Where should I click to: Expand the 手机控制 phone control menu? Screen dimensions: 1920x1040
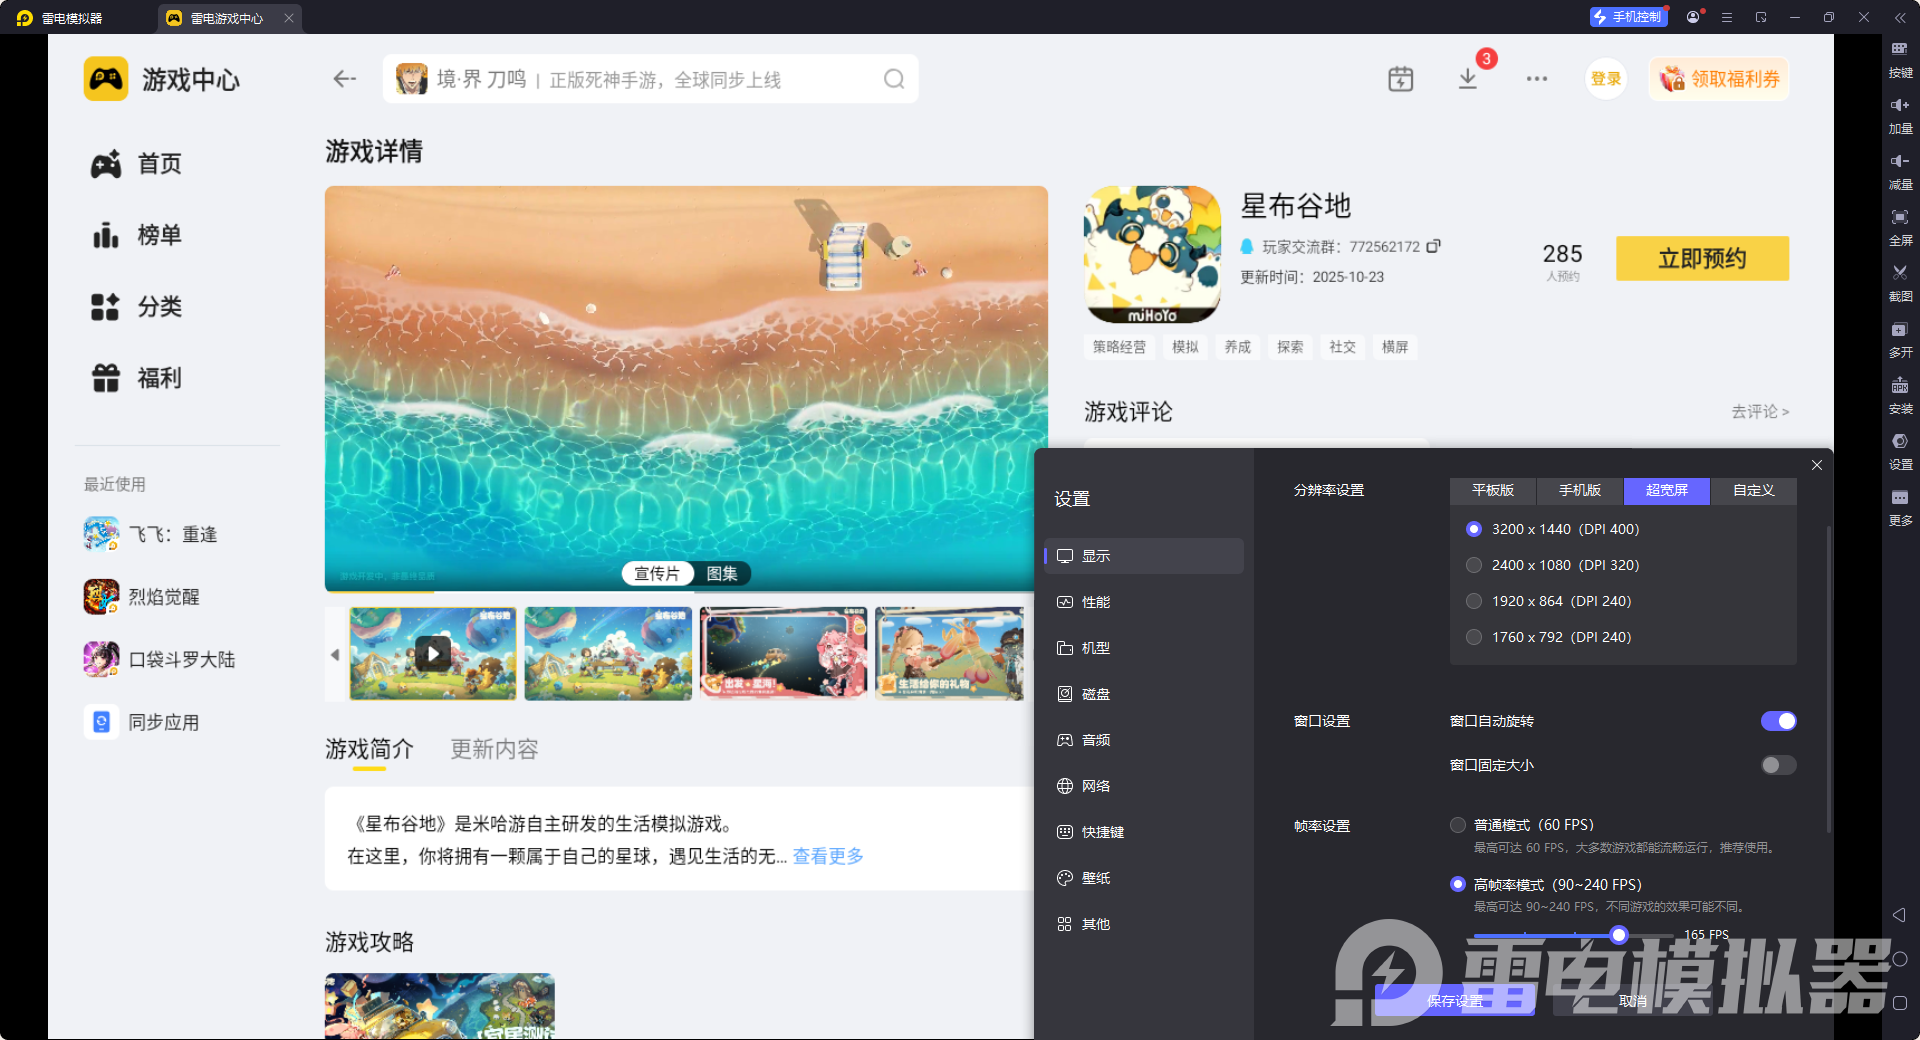point(1628,16)
